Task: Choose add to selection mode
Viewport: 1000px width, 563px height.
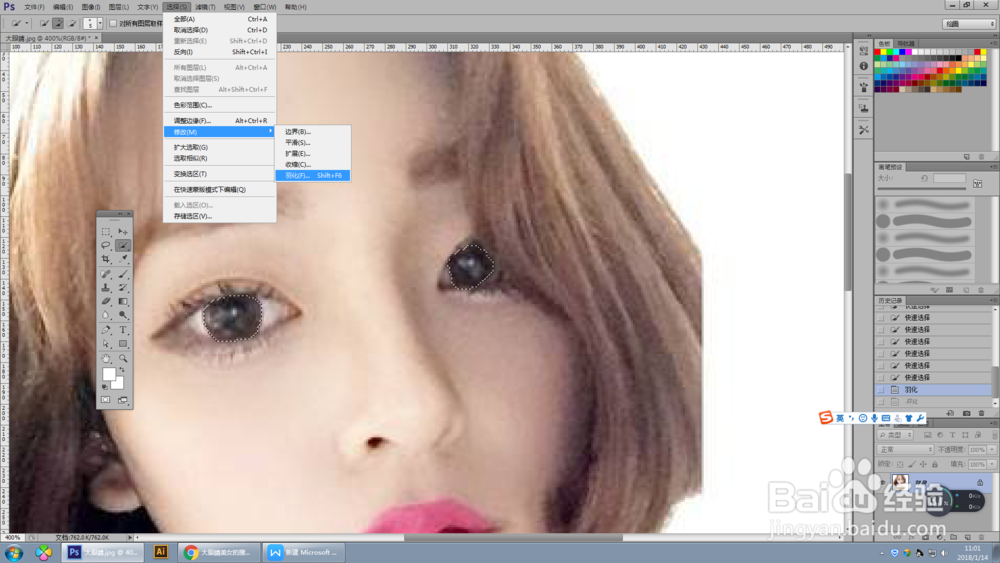Action: tap(58, 24)
